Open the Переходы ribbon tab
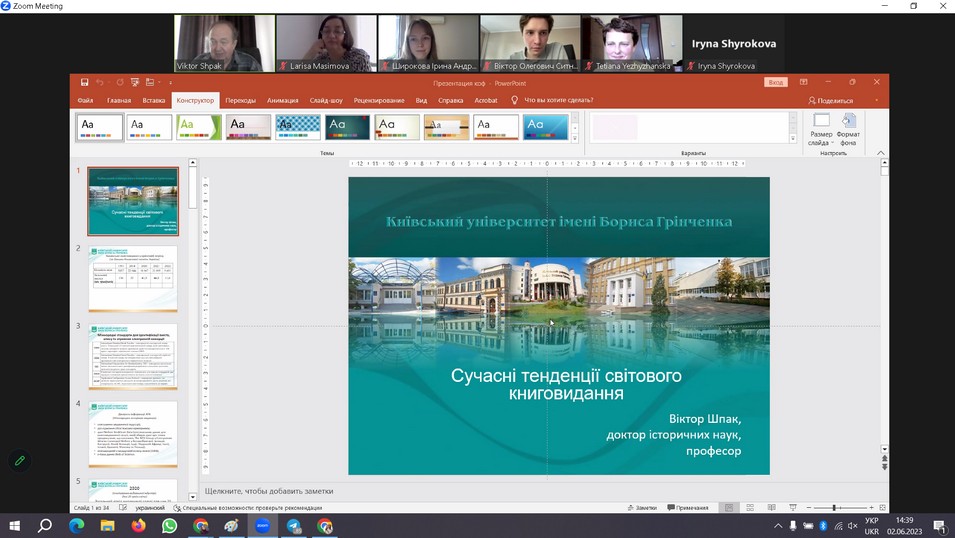The height and width of the screenshot is (538, 955). 240,100
